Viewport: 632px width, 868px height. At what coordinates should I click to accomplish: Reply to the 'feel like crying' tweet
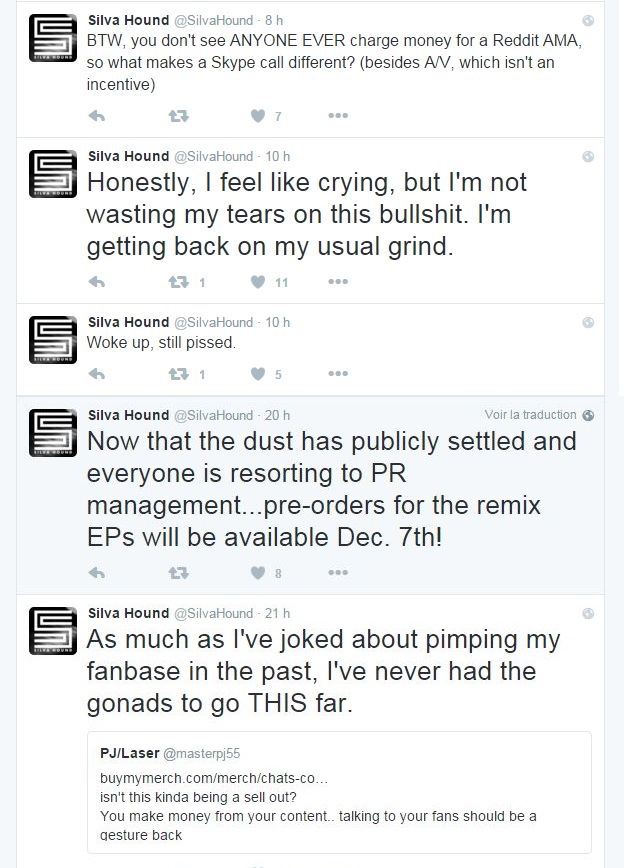[97, 282]
